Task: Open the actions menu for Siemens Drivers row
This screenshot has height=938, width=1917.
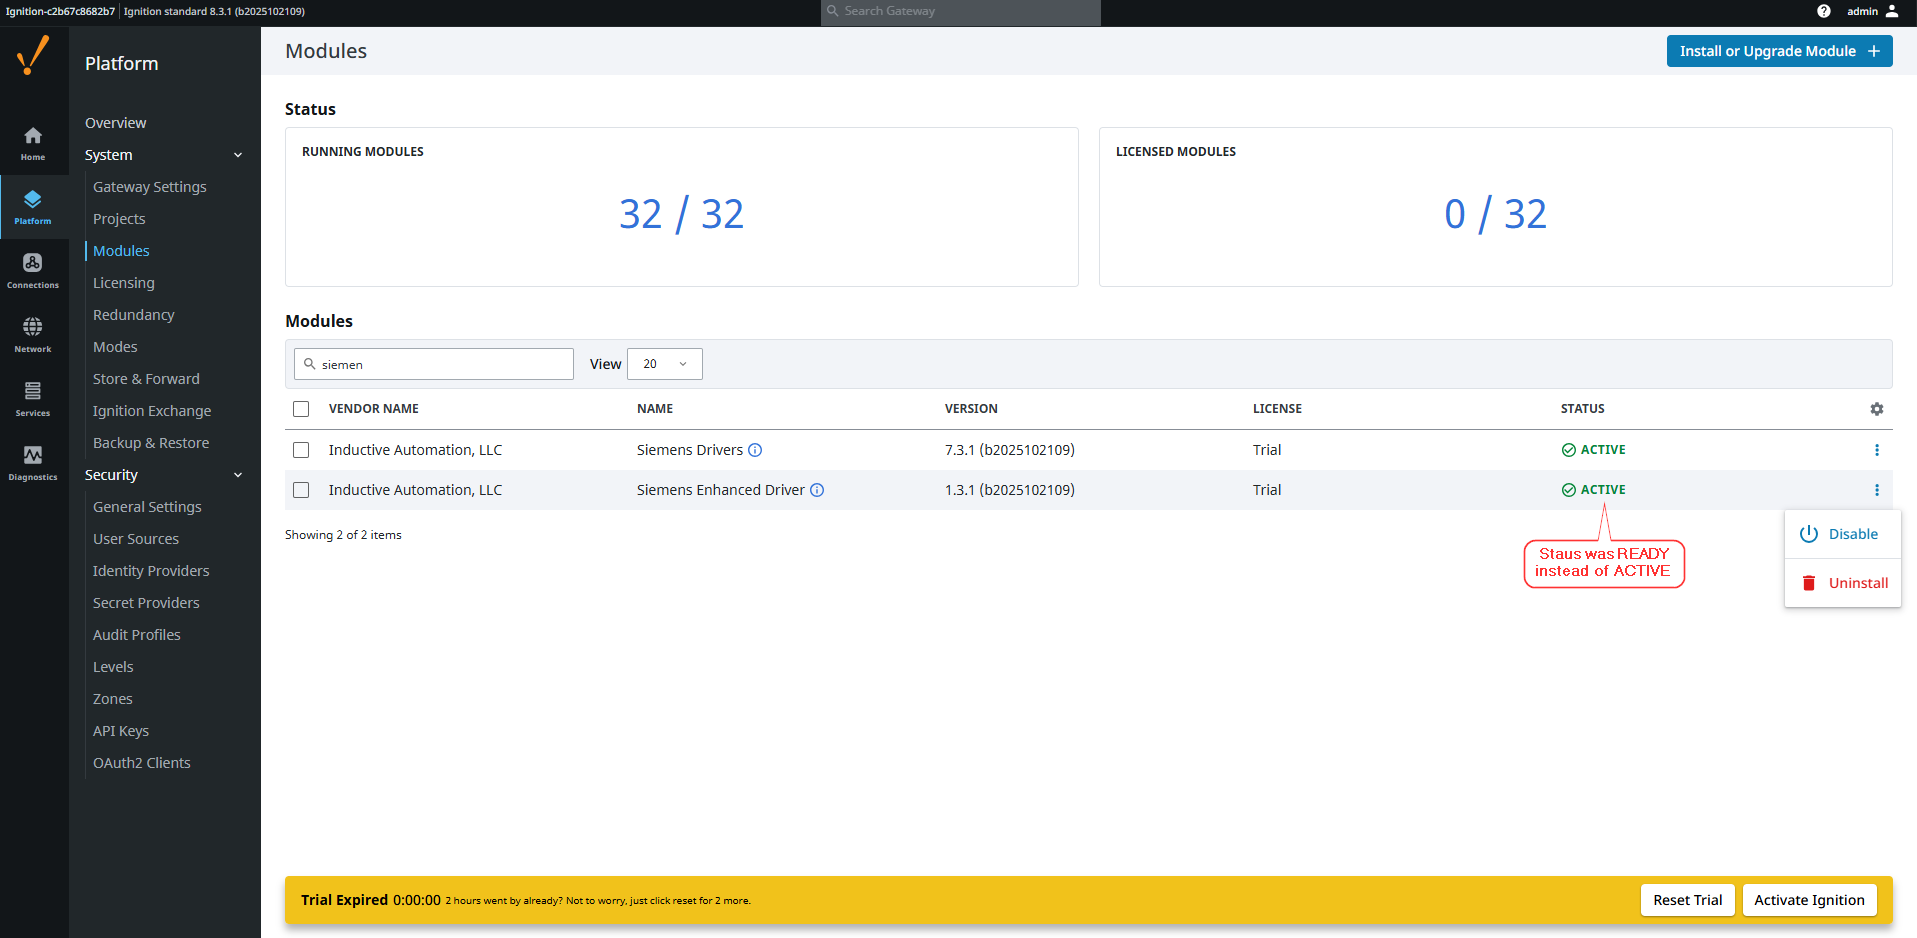Action: coord(1877,450)
